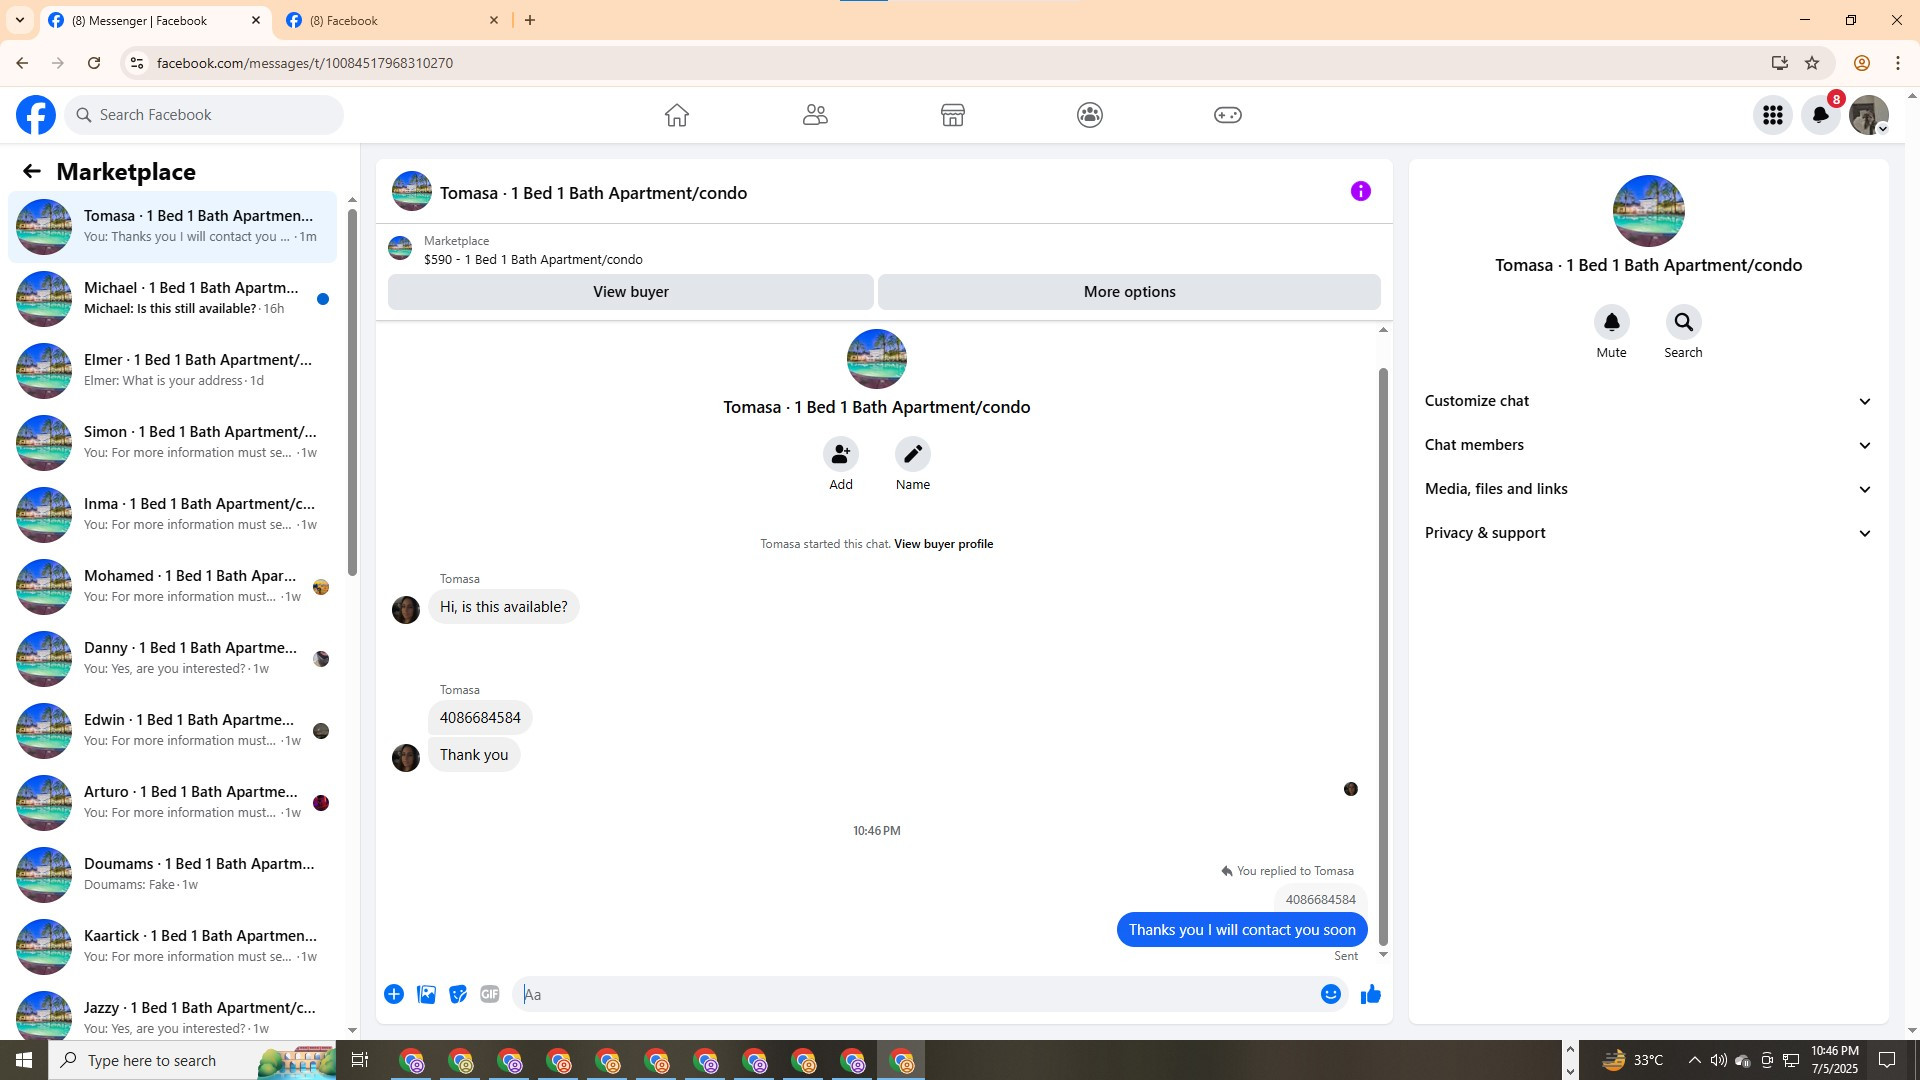The image size is (1920, 1080).
Task: Click the GIF picker icon
Action: coord(489,994)
